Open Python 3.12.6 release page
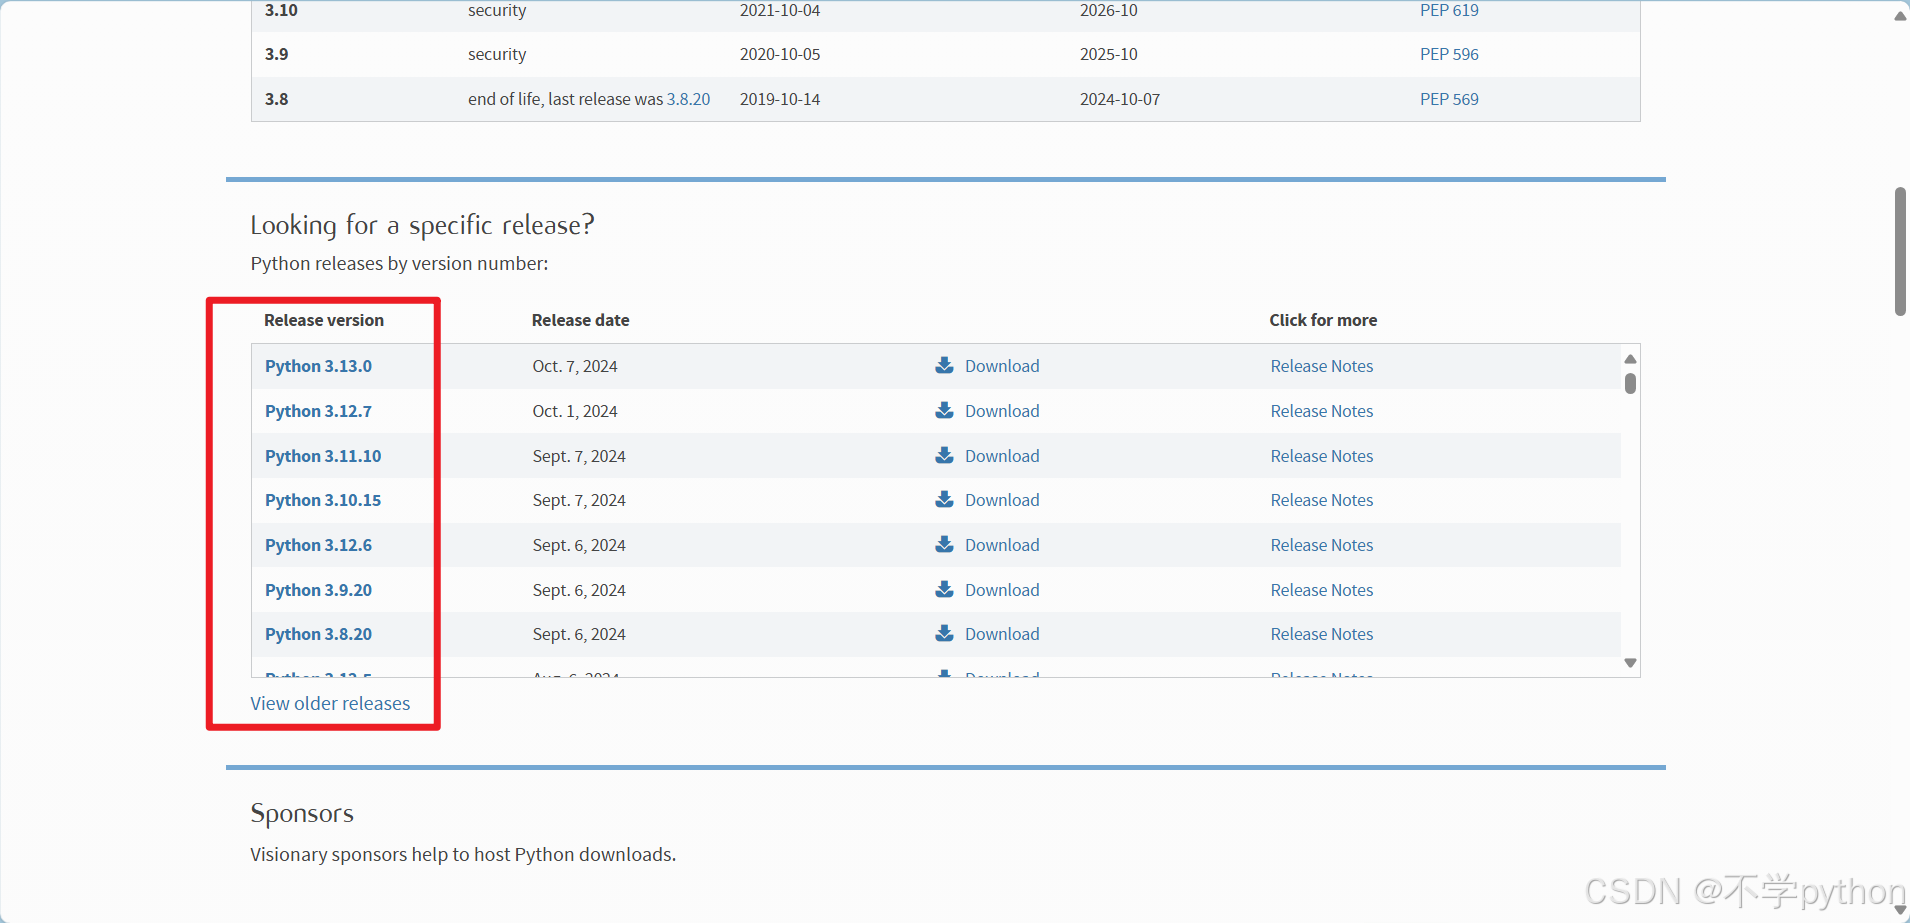 click(x=318, y=545)
